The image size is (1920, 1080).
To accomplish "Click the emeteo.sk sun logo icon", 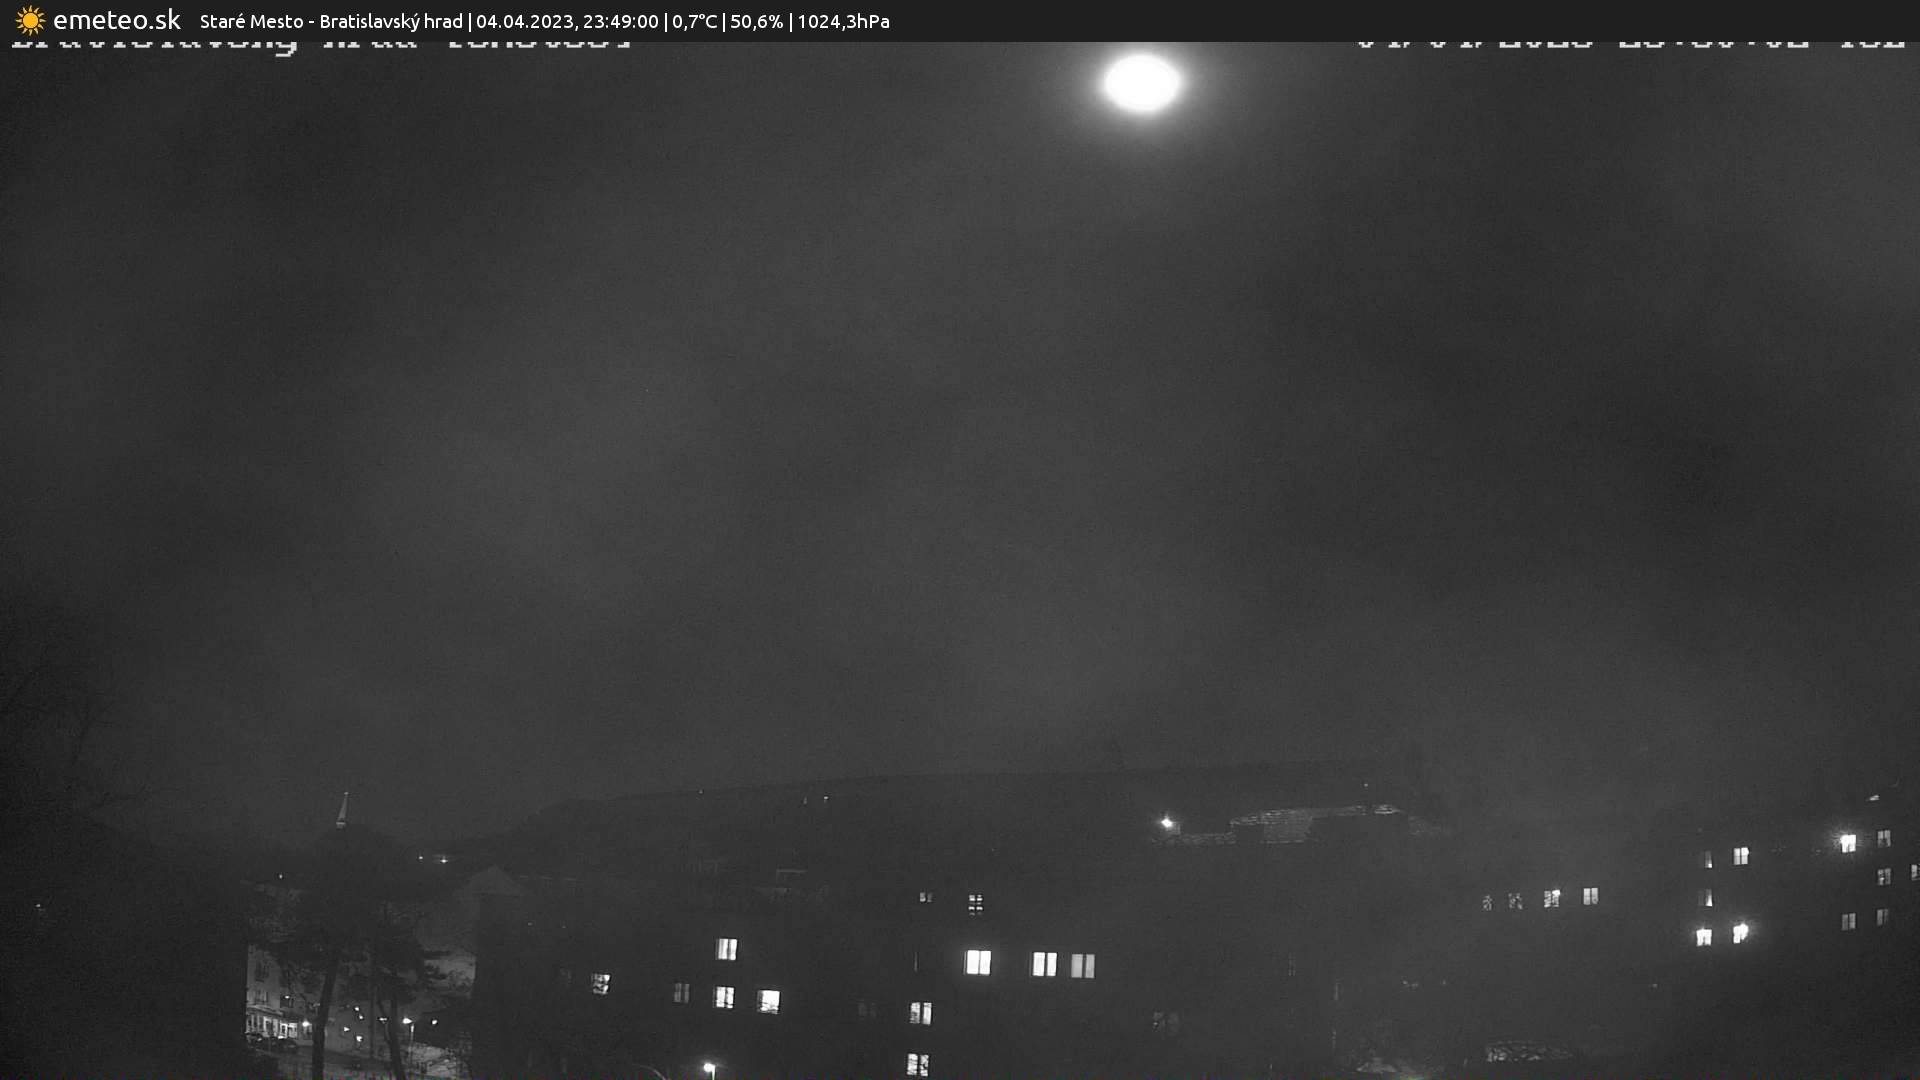I will (30, 21).
